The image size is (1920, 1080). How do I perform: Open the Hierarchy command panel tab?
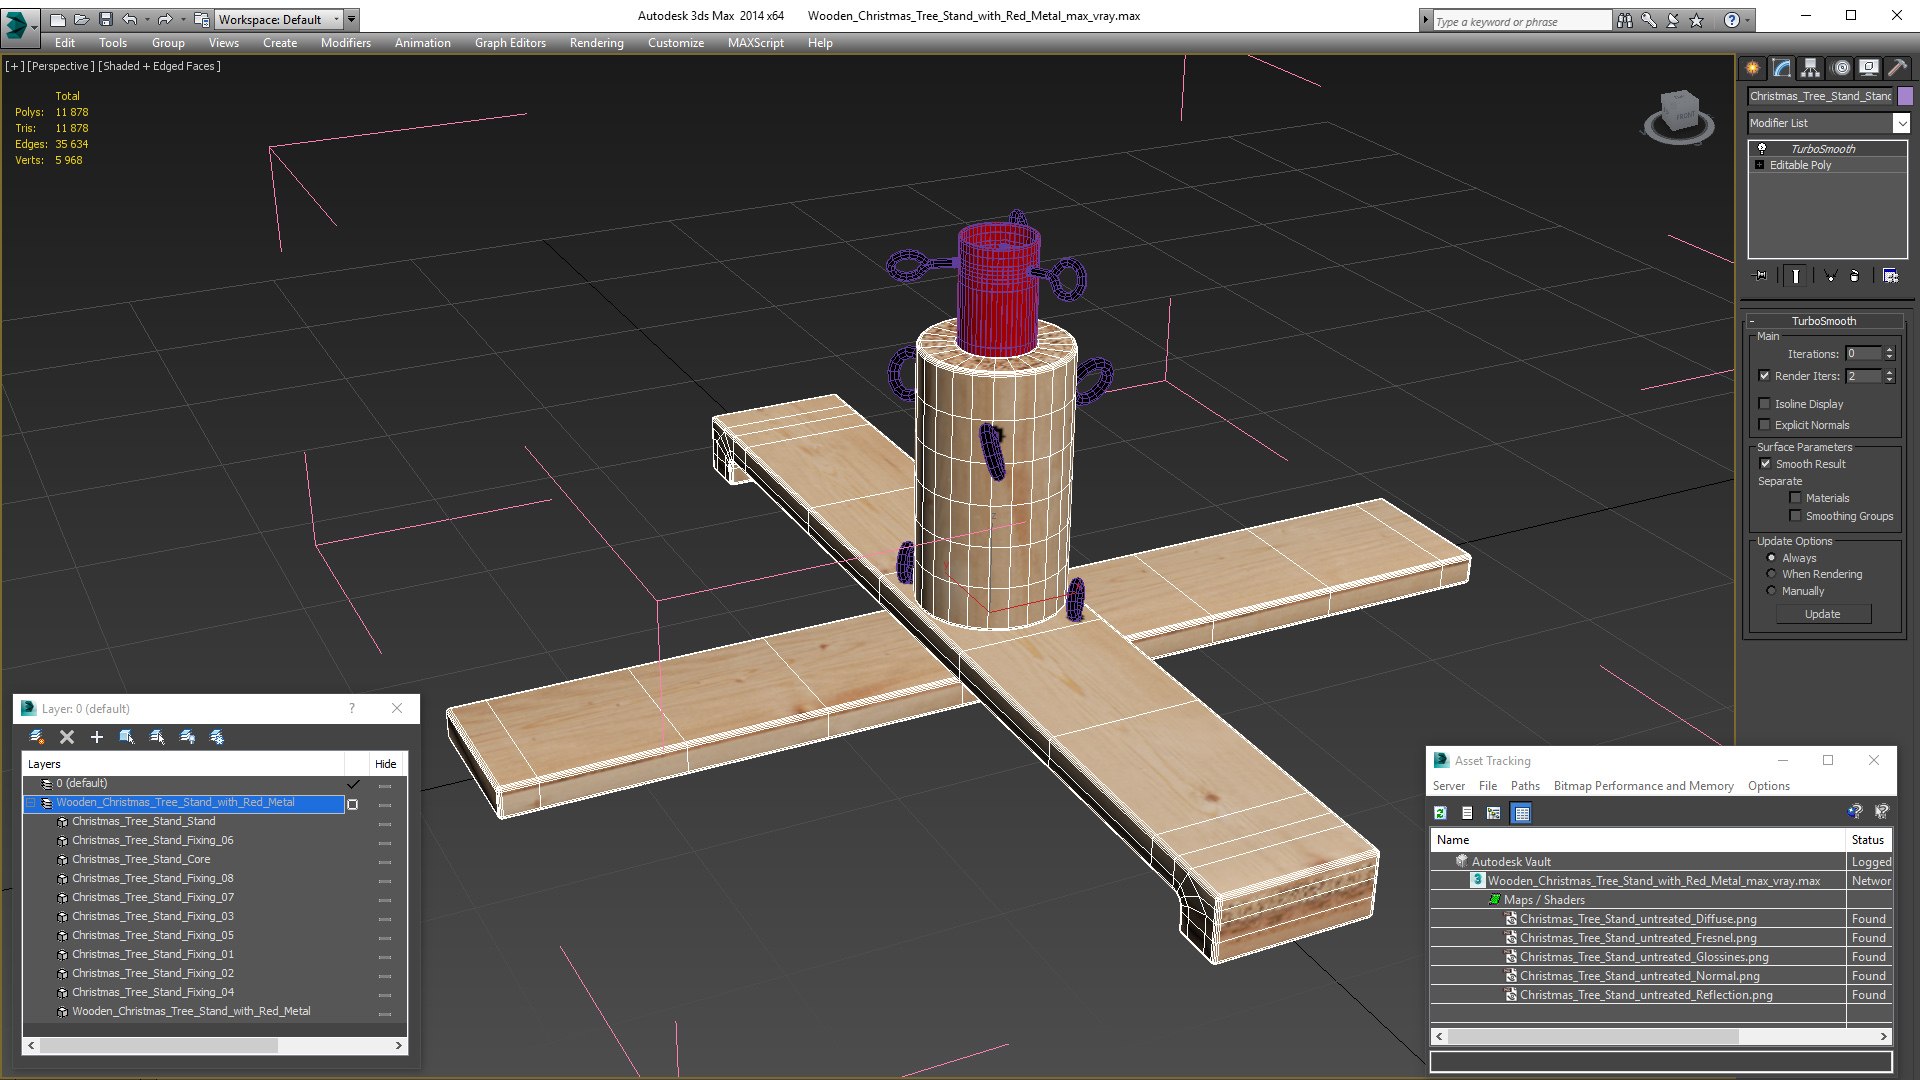pyautogui.click(x=1810, y=68)
